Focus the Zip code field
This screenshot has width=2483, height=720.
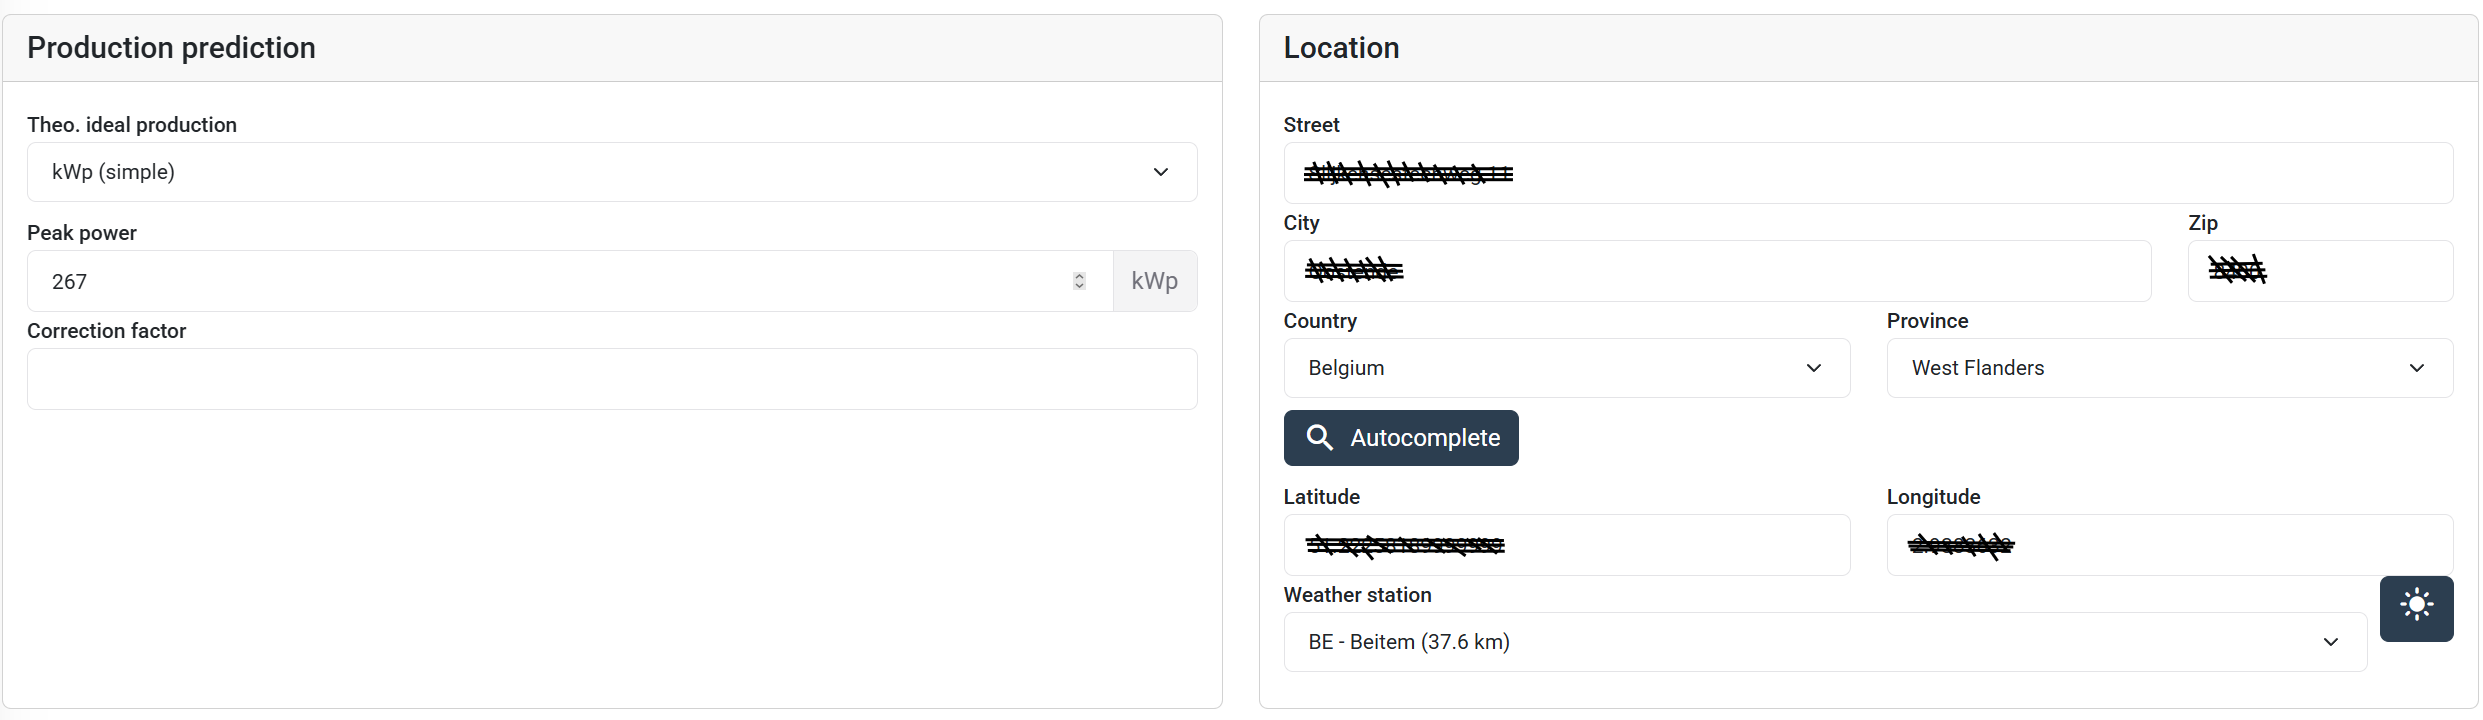pyautogui.click(x=2319, y=271)
